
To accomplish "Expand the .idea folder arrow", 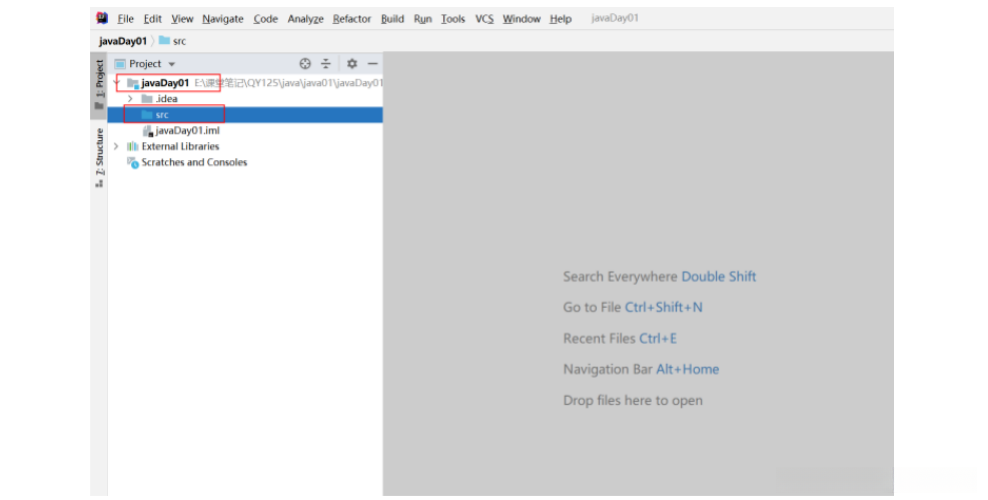I will [130, 99].
